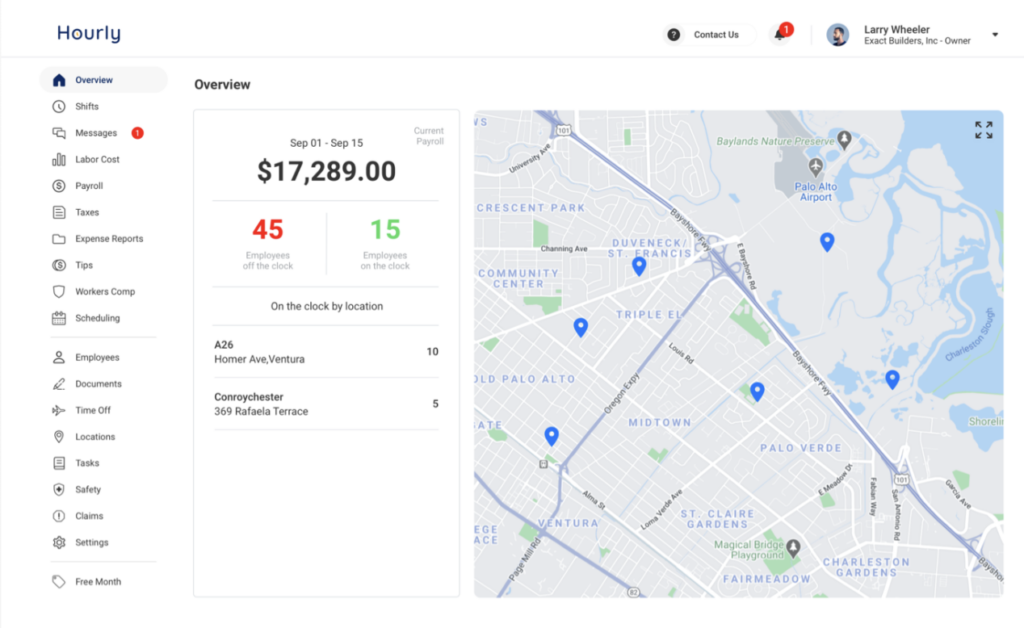Click Larry Wheeler's profile photo

[836, 33]
